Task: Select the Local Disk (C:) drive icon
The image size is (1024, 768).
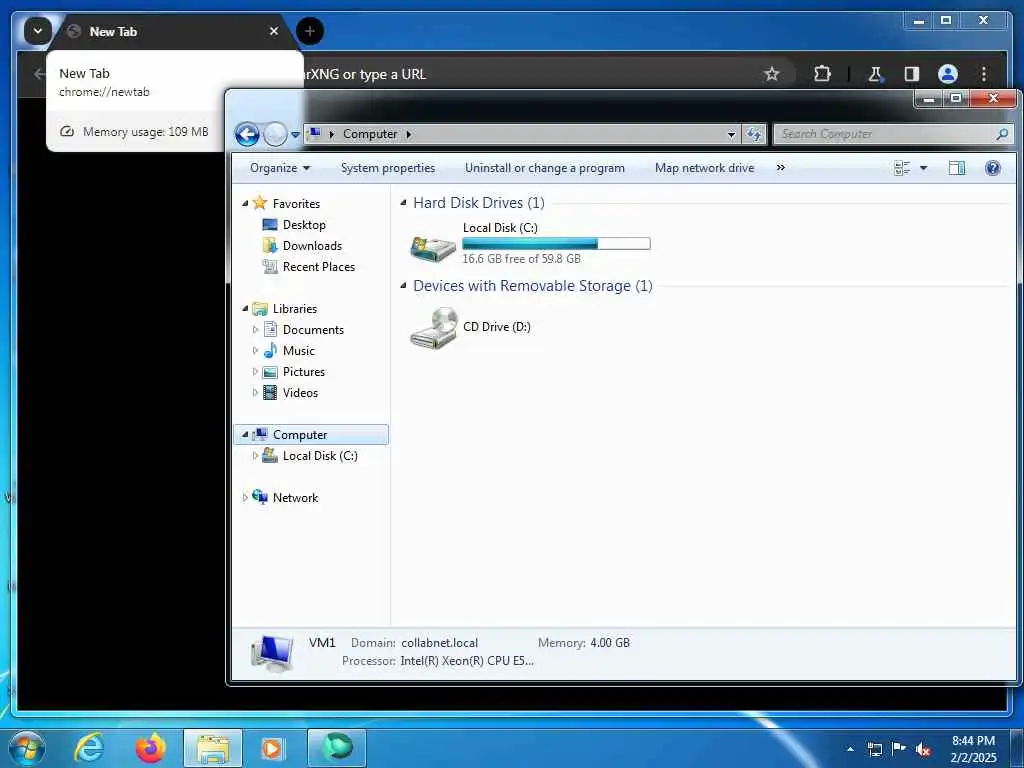Action: [432, 248]
